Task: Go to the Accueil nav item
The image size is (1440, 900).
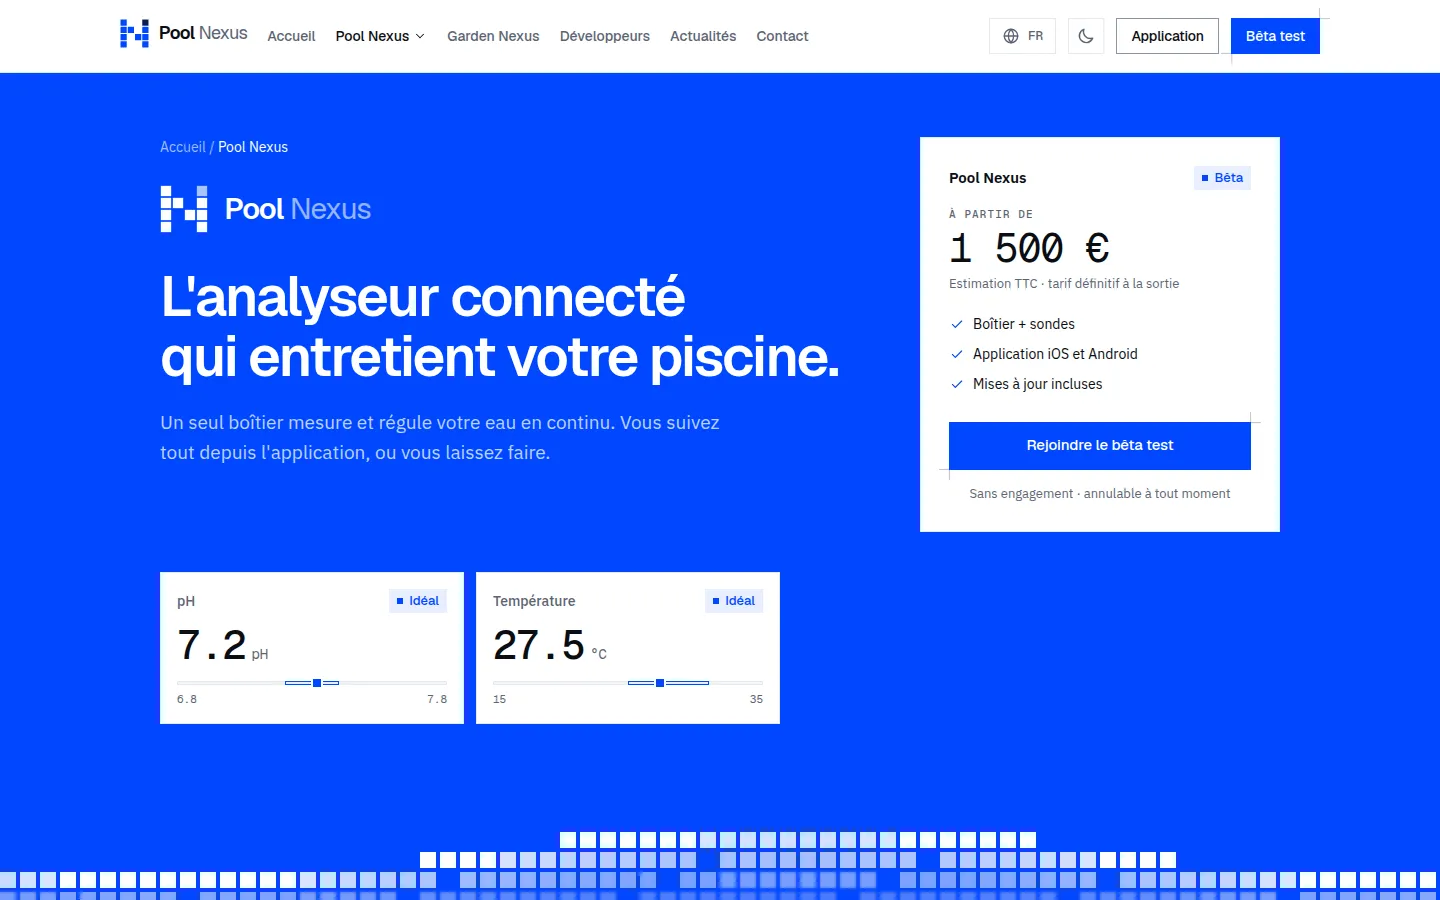Action: coord(291,36)
